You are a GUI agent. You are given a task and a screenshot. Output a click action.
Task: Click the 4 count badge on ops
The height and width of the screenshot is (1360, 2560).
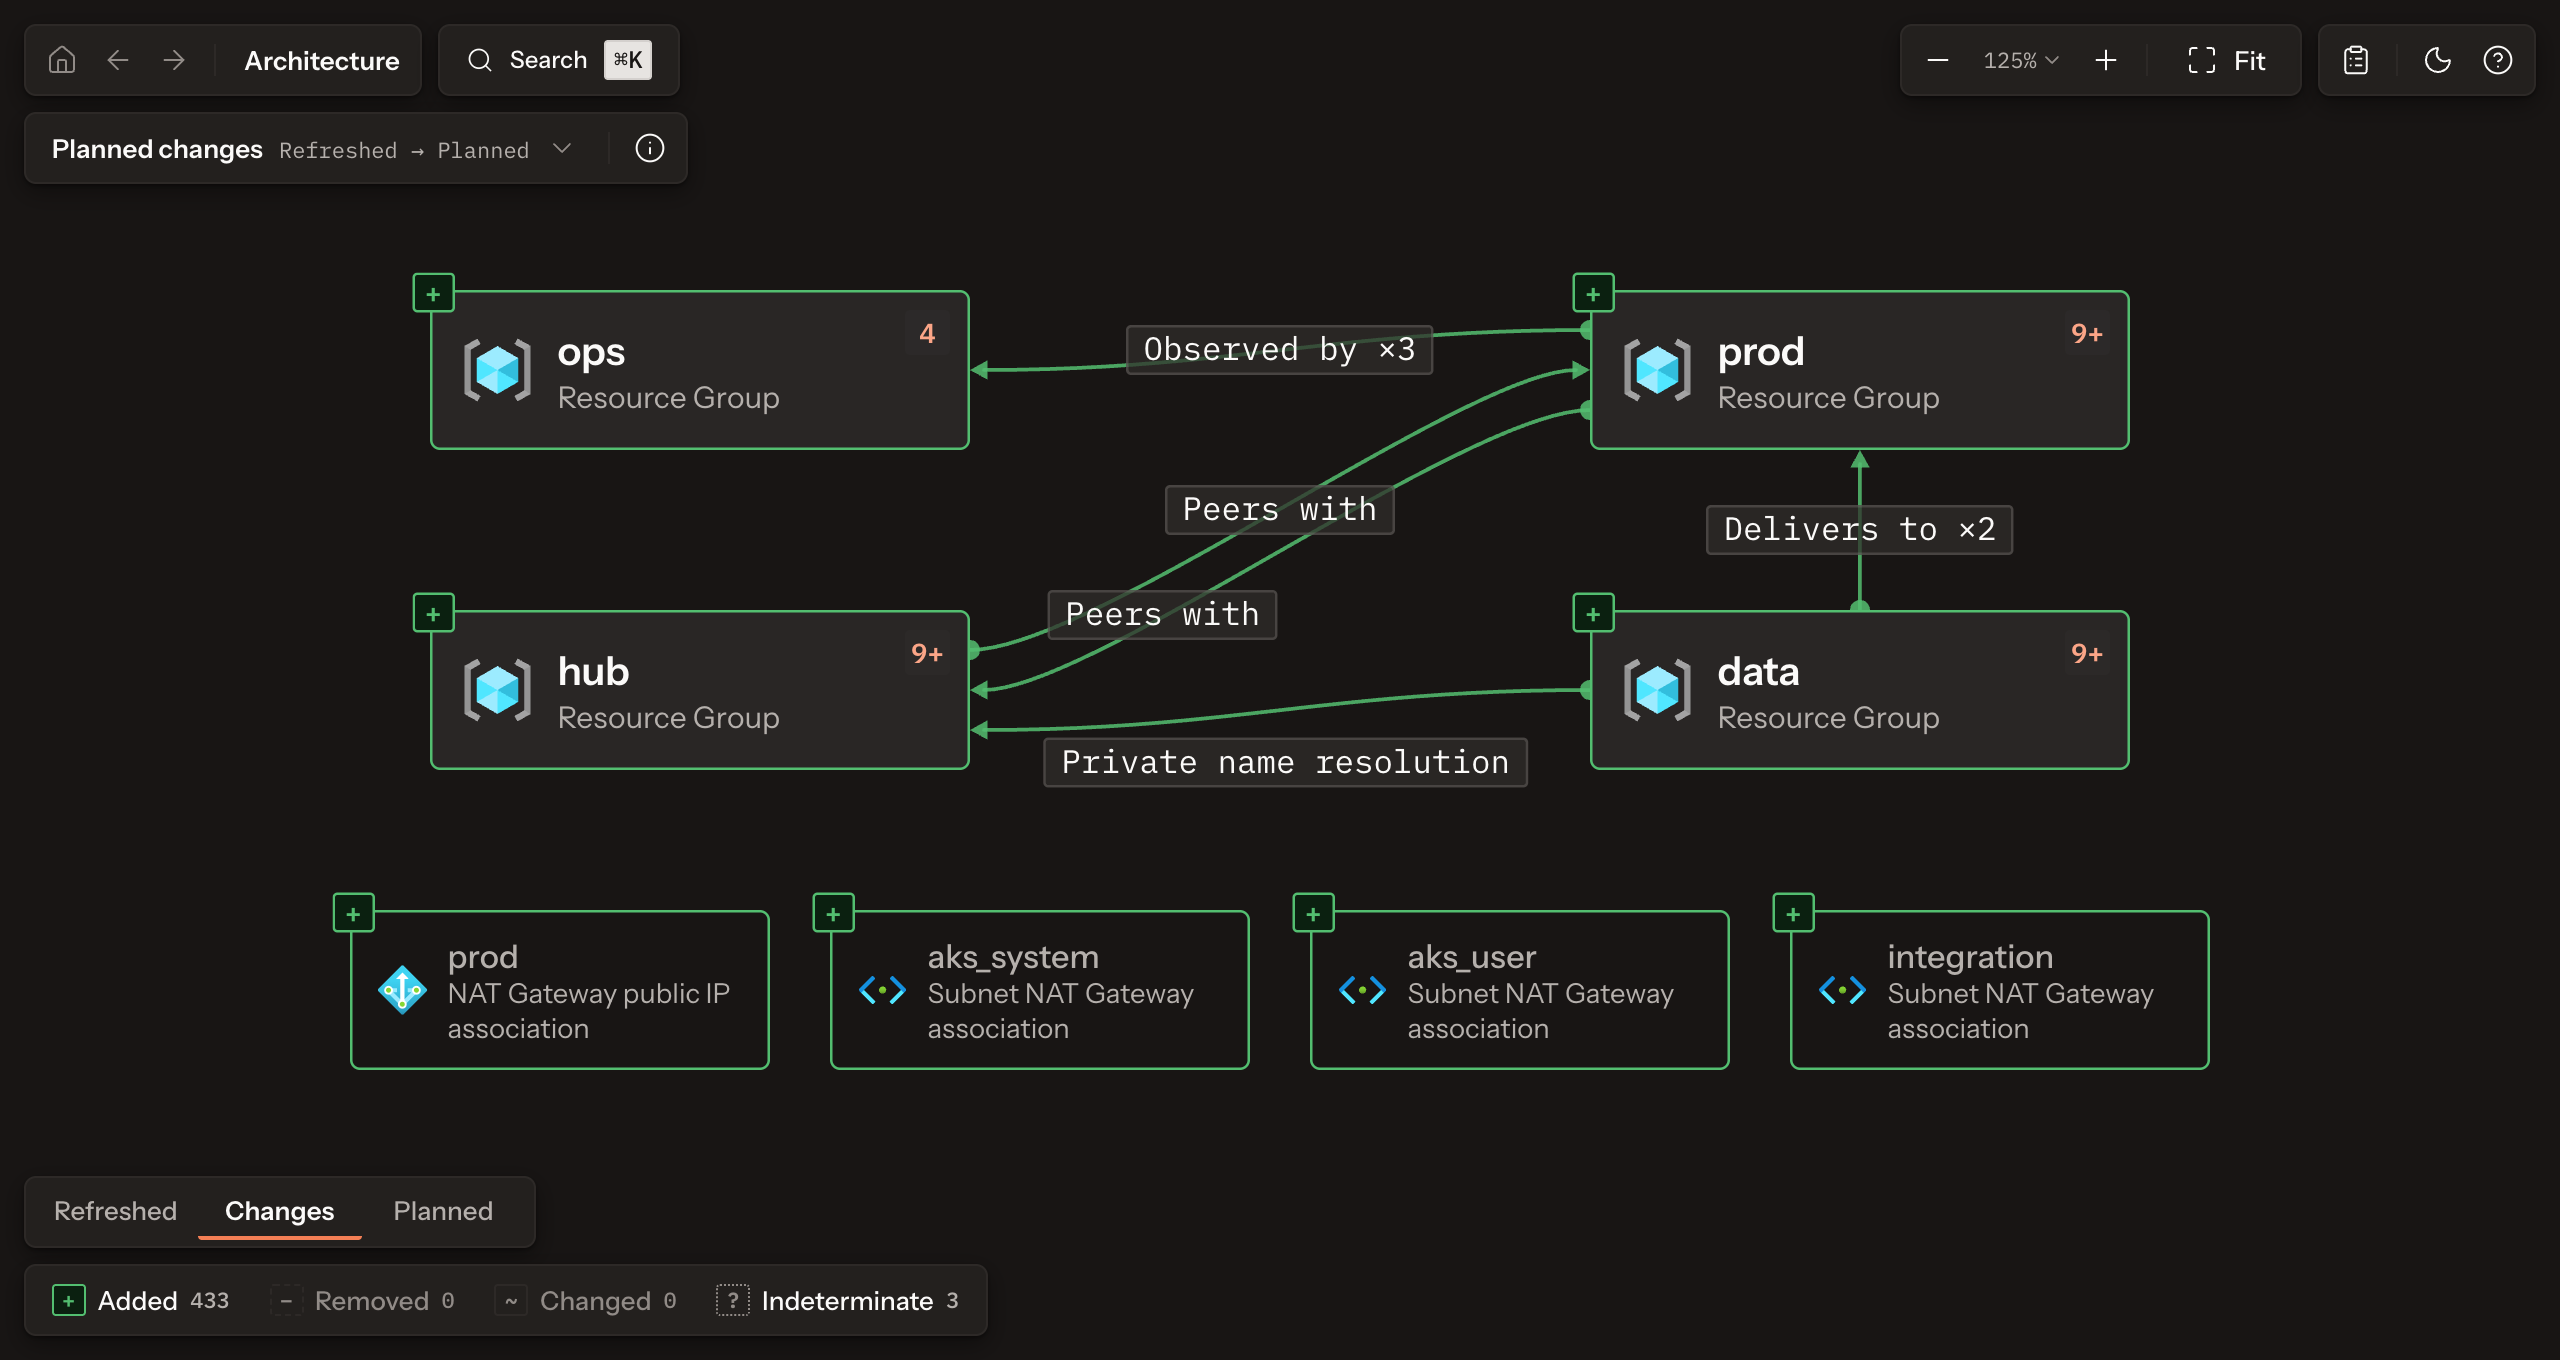pos(927,333)
